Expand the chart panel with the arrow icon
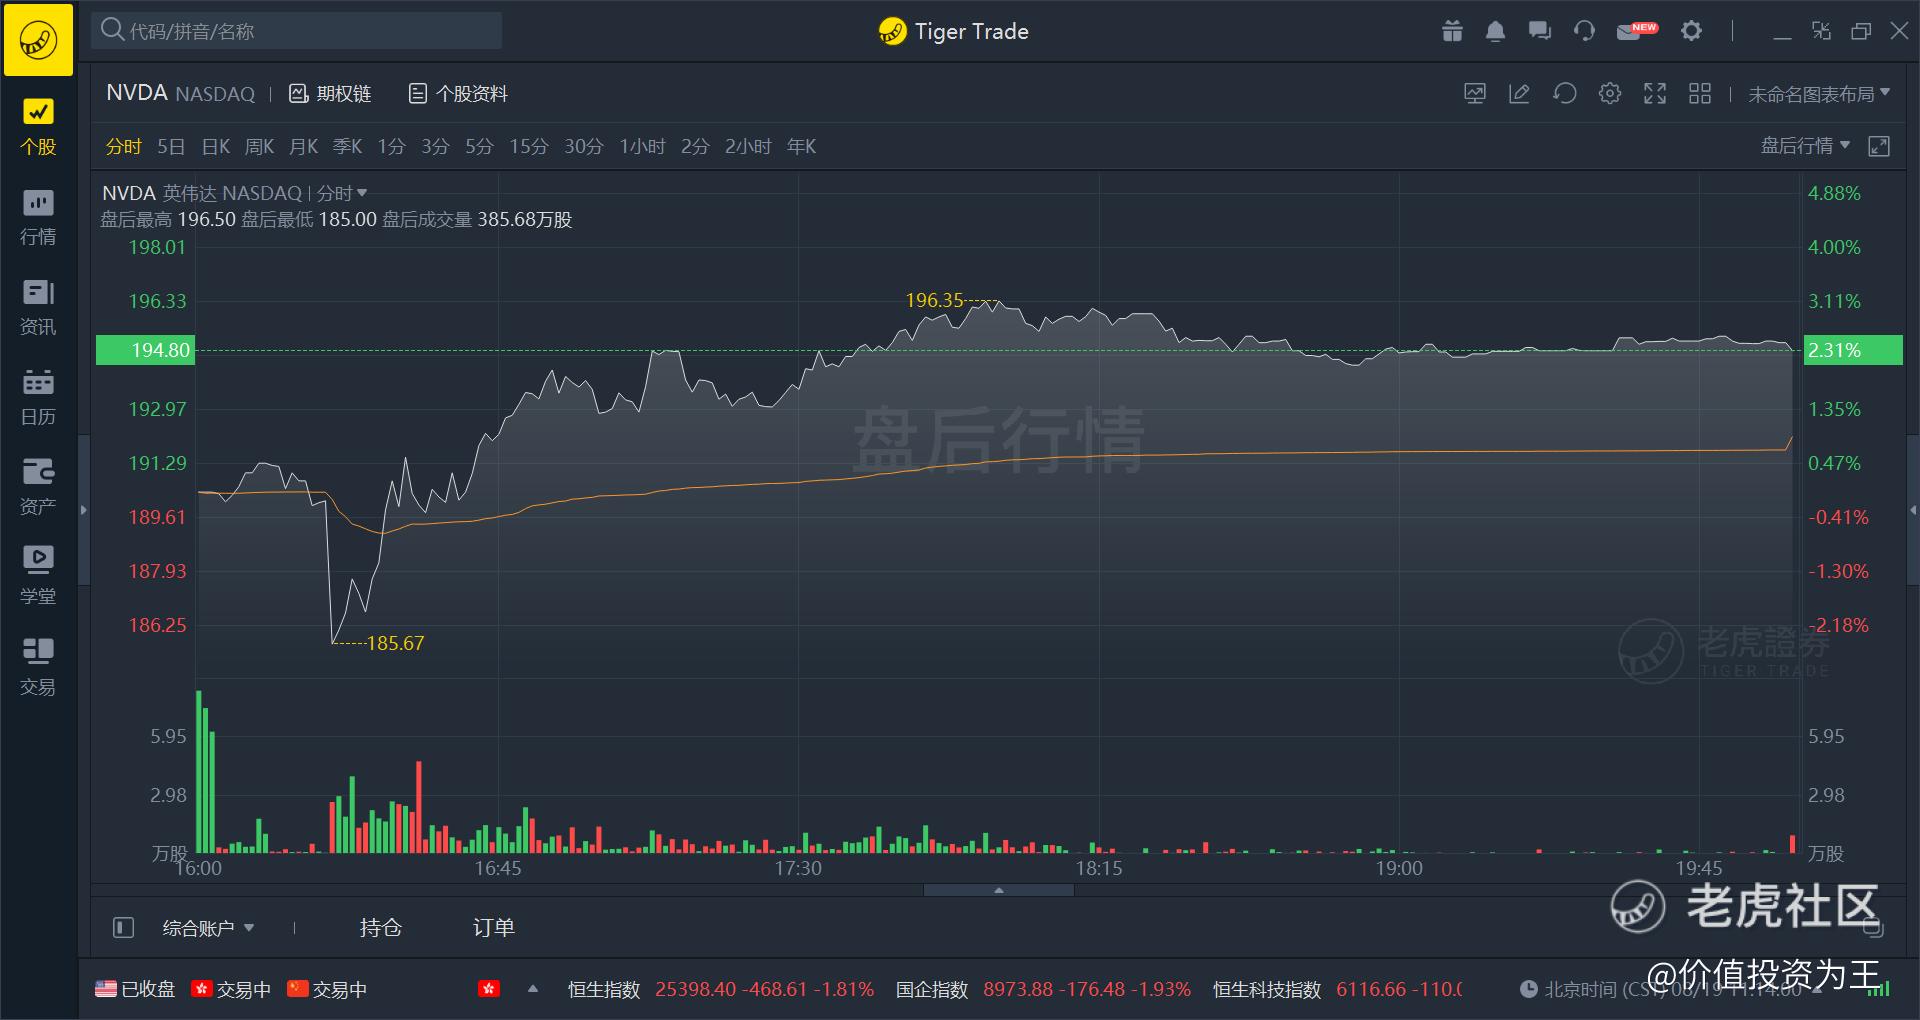Image resolution: width=1920 pixels, height=1020 pixels. pos(1879,146)
